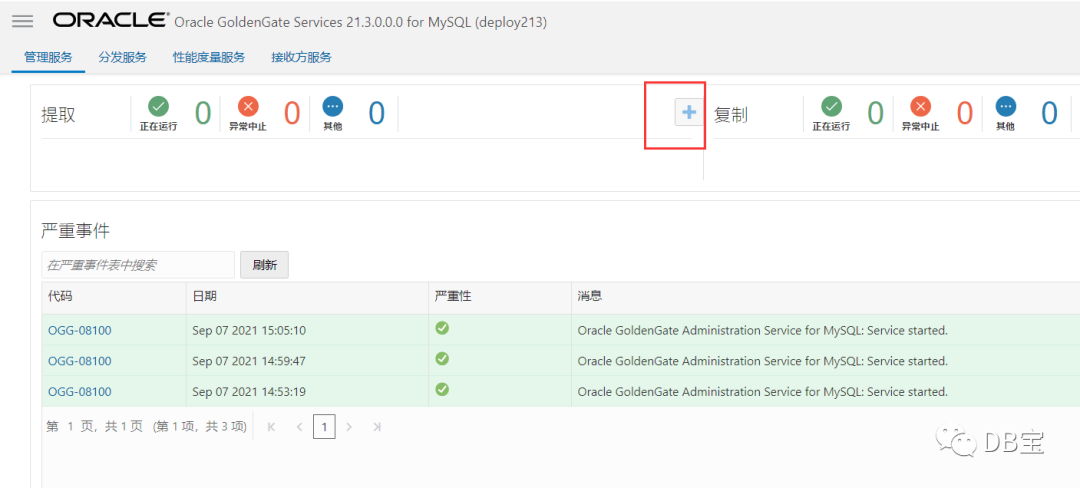
Task: Add a new Extract with plus button
Action: point(689,113)
